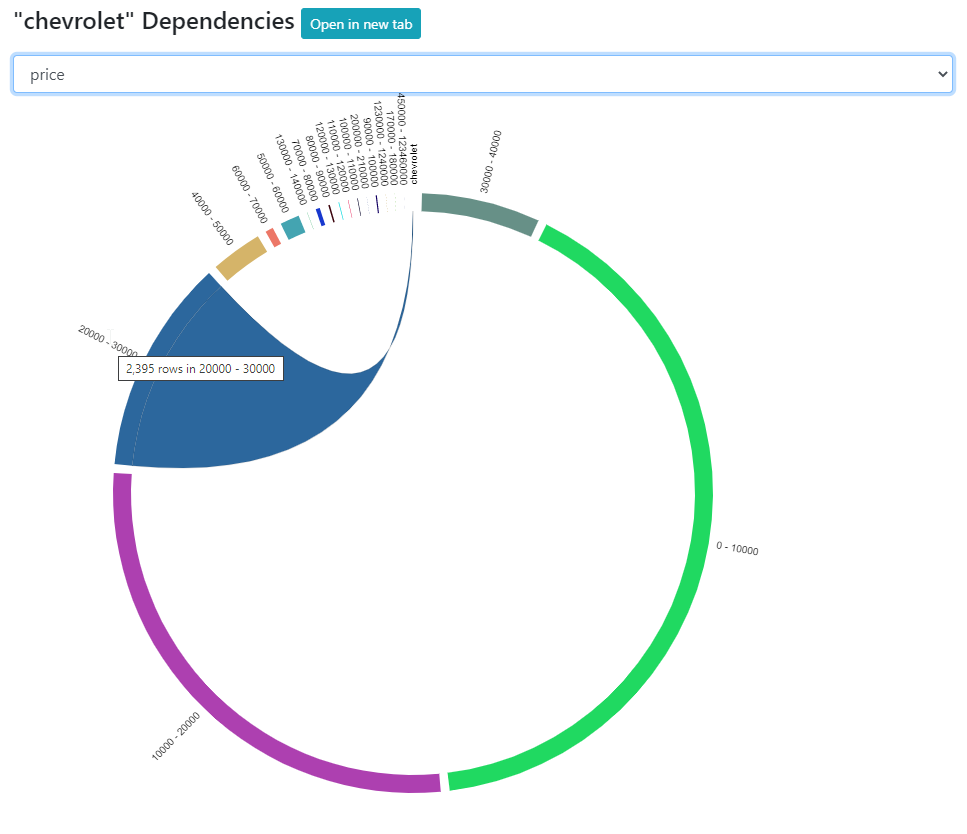
Task: Click the "10000 - 20000" text label
Action: 176,736
